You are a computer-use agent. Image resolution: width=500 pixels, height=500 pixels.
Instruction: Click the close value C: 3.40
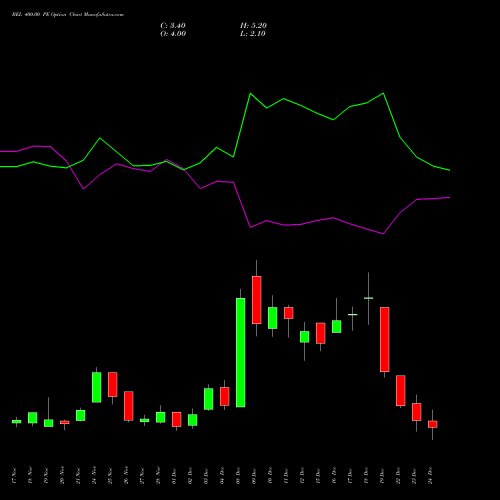tap(173, 26)
